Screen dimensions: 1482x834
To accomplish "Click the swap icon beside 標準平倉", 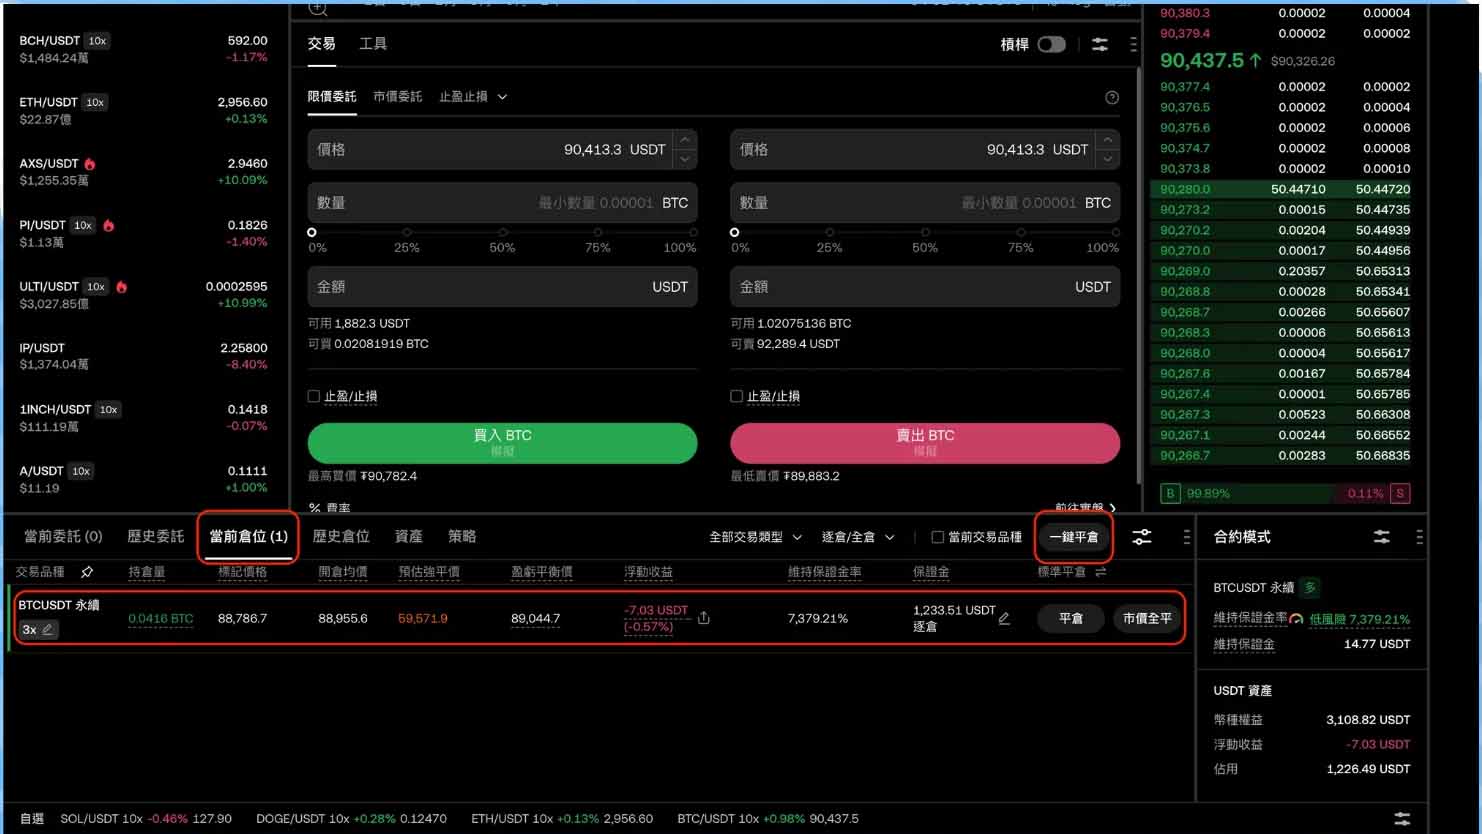I will tap(1101, 572).
